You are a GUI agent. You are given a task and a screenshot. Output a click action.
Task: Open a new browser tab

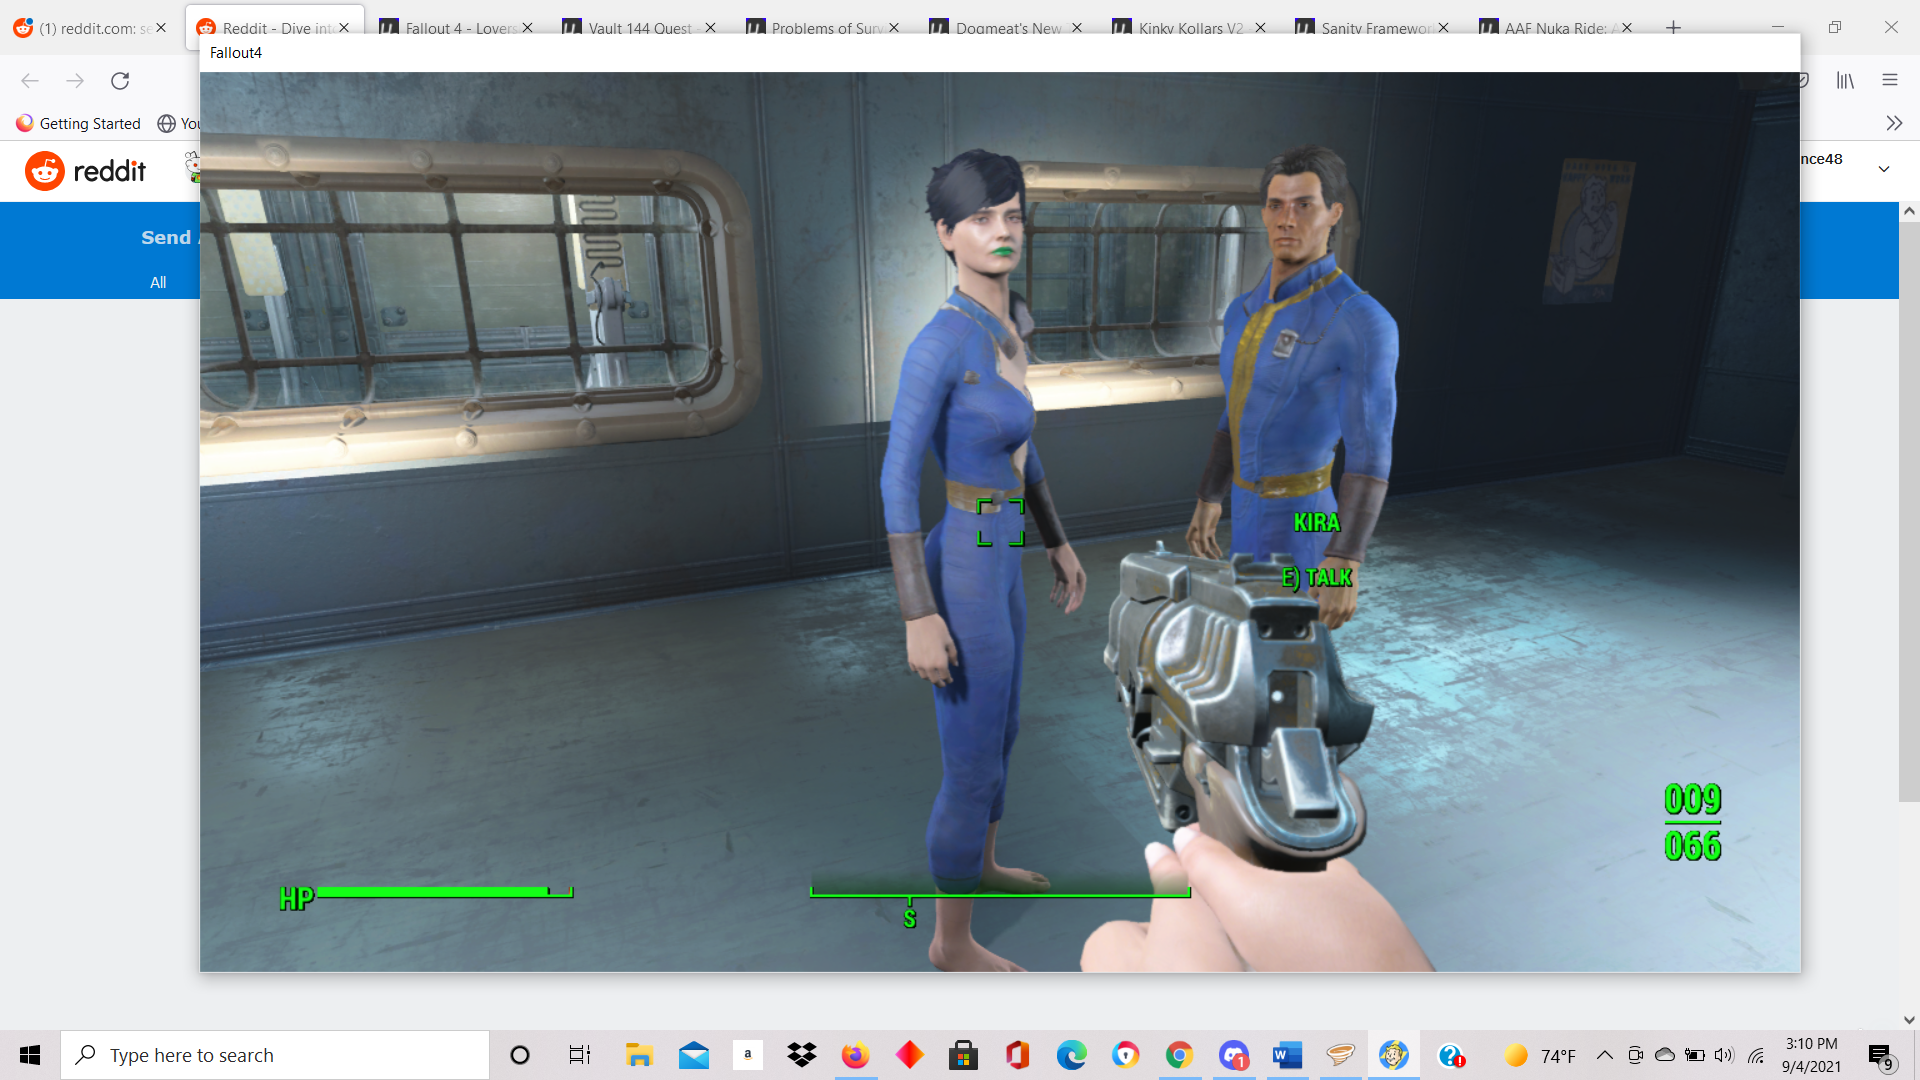tap(1673, 28)
